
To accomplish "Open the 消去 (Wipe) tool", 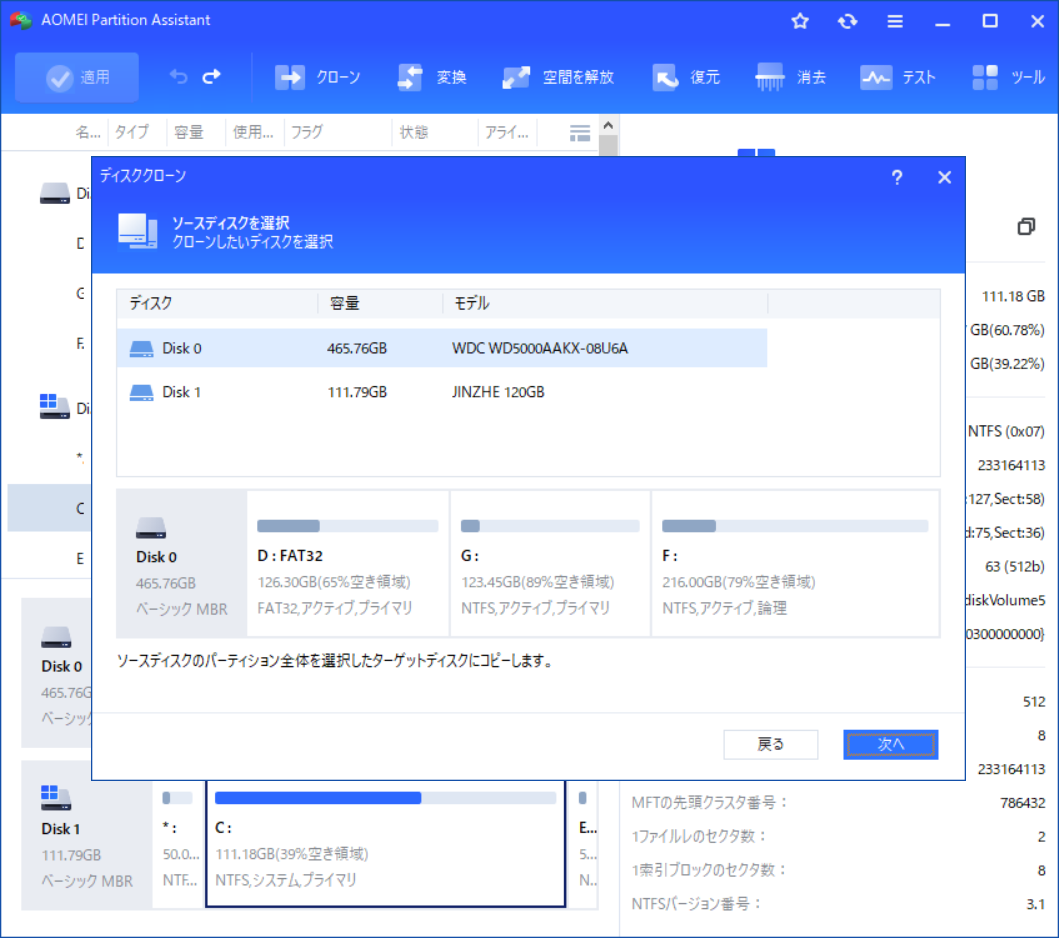I will point(791,77).
